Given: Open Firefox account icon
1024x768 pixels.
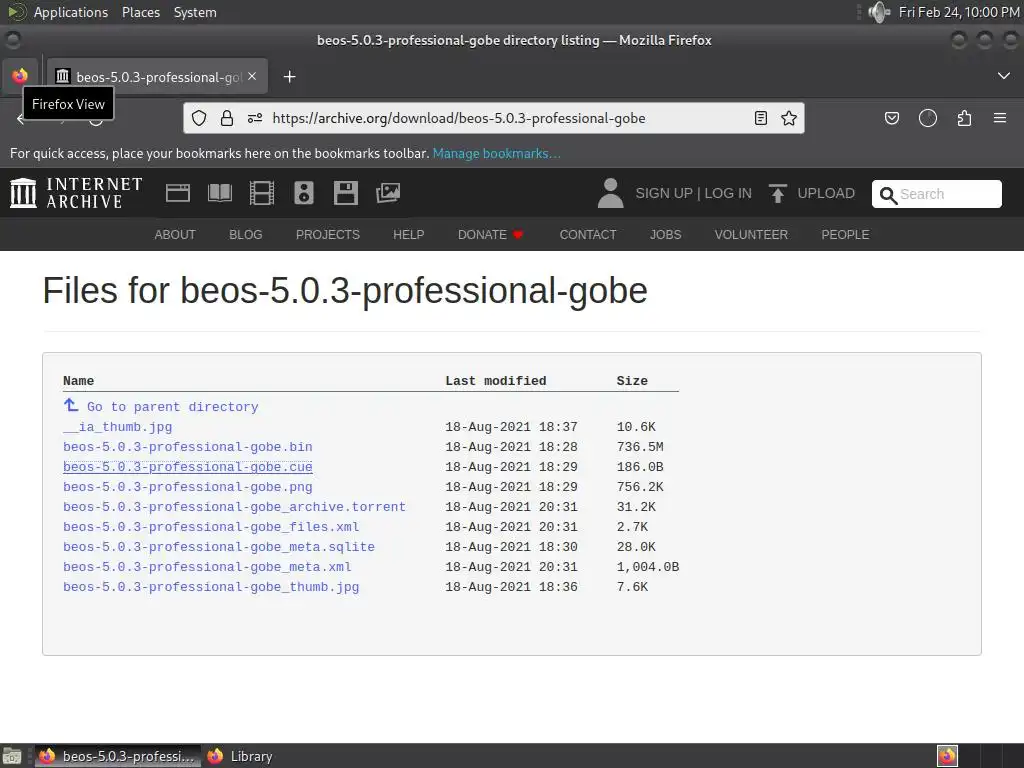Looking at the screenshot, I should pos(928,118).
